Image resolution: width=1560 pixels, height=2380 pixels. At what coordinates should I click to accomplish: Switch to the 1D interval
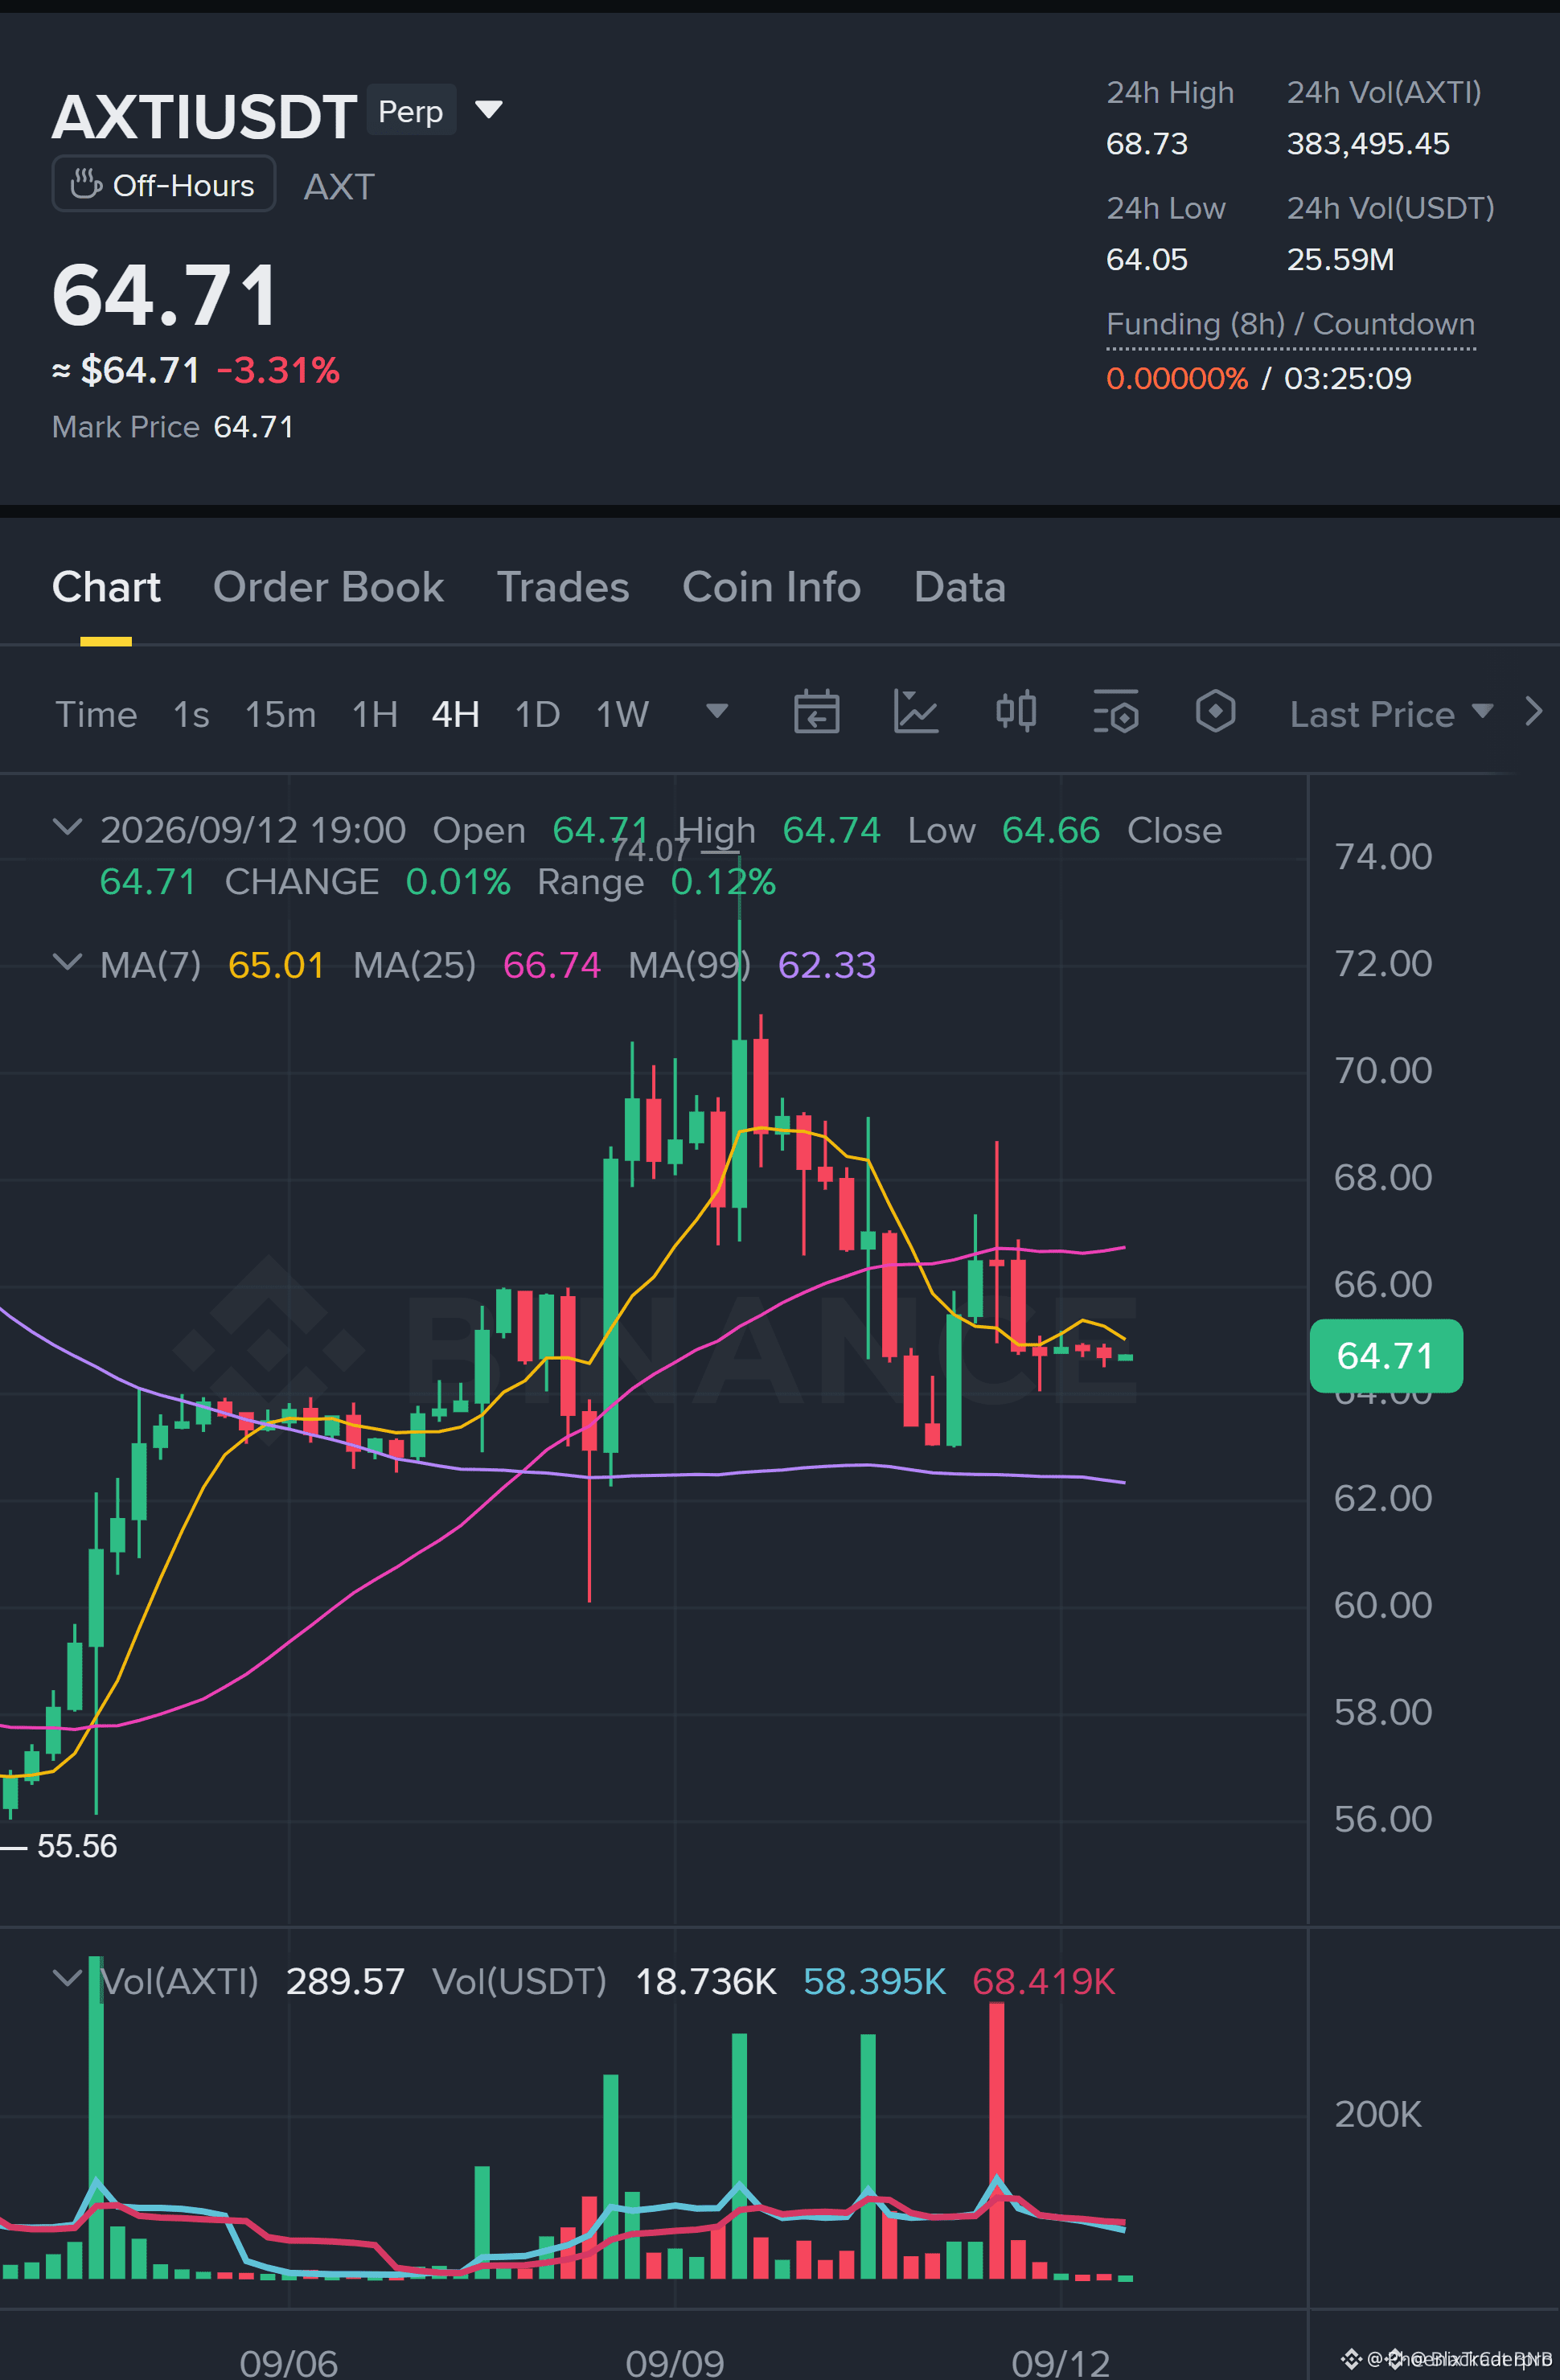pyautogui.click(x=537, y=714)
